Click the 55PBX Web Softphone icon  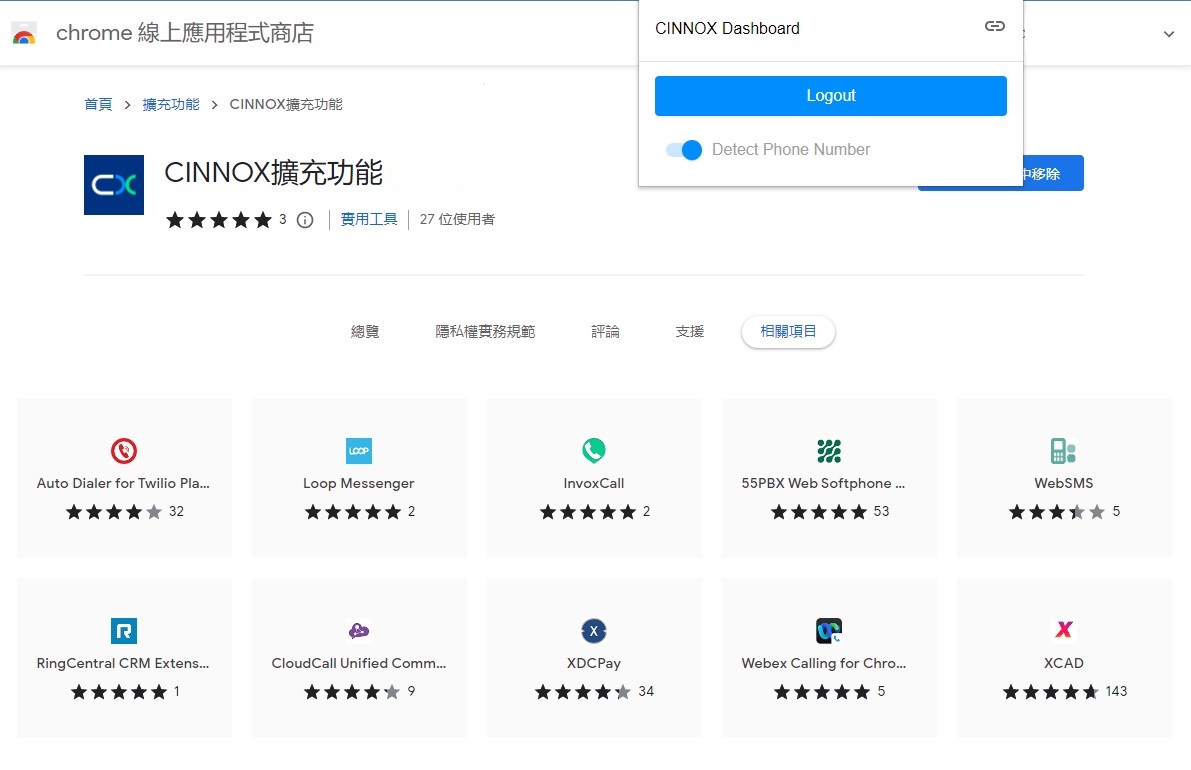829,450
